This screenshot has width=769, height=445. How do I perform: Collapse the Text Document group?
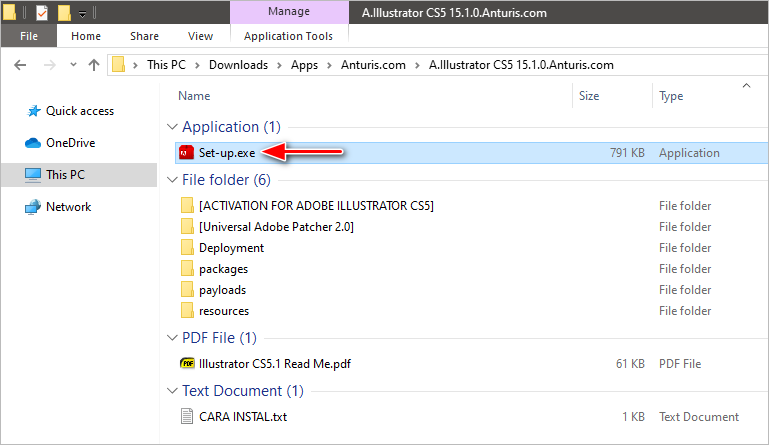[x=170, y=391]
